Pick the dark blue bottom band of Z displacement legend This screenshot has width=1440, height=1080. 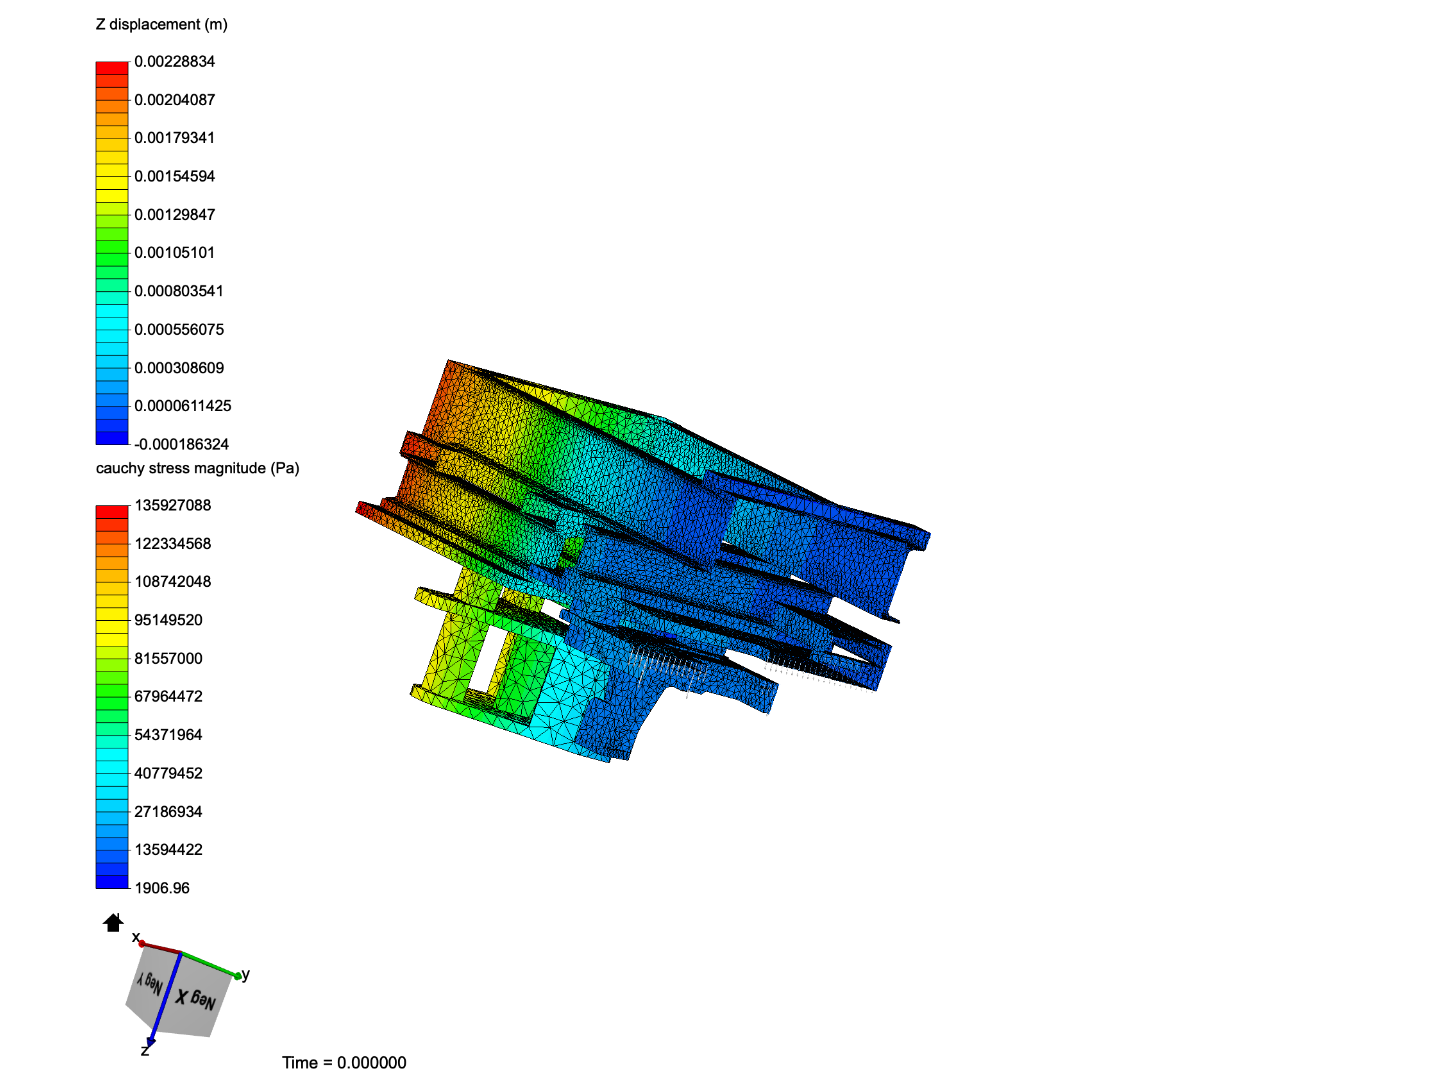click(x=112, y=438)
